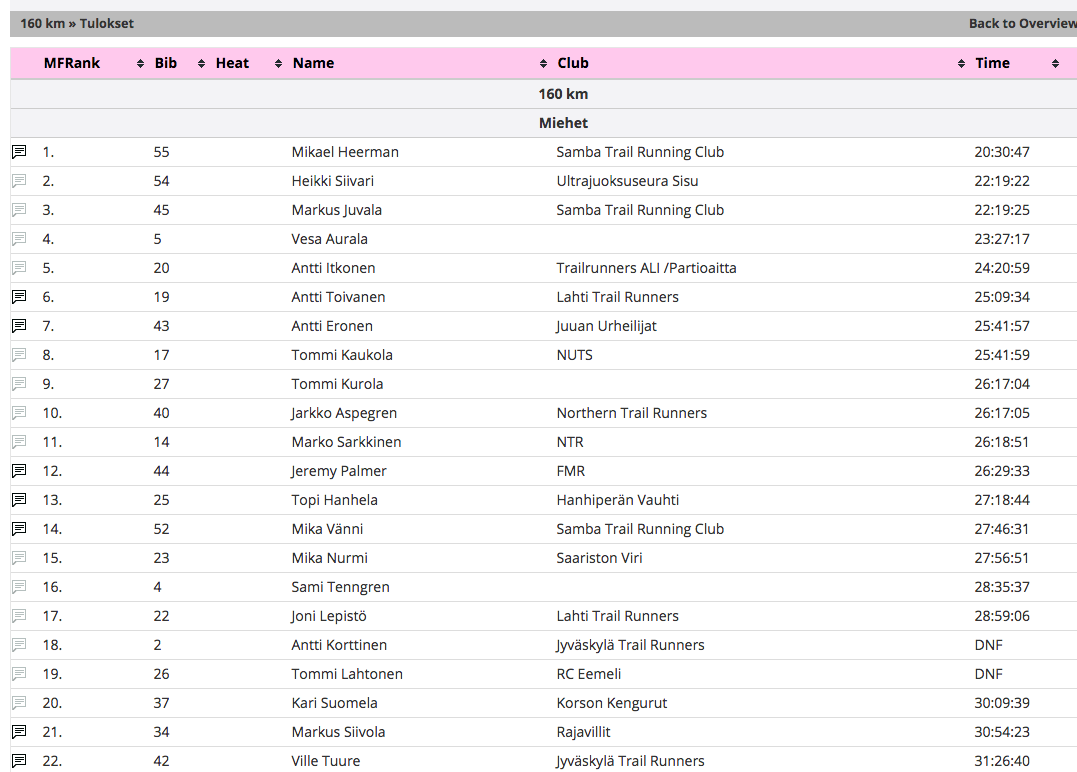Image resolution: width=1077 pixels, height=772 pixels.
Task: Select club Juuan Urheilijat
Action: click(606, 326)
